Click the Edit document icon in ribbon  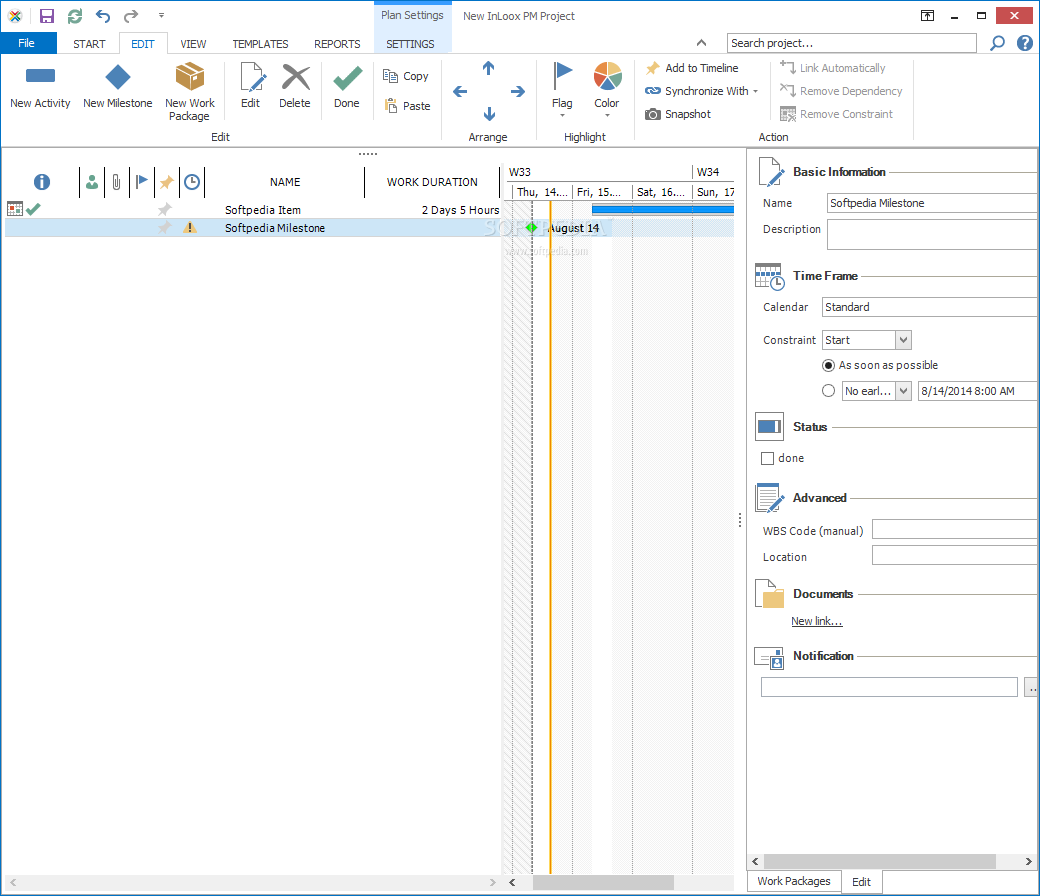point(252,77)
